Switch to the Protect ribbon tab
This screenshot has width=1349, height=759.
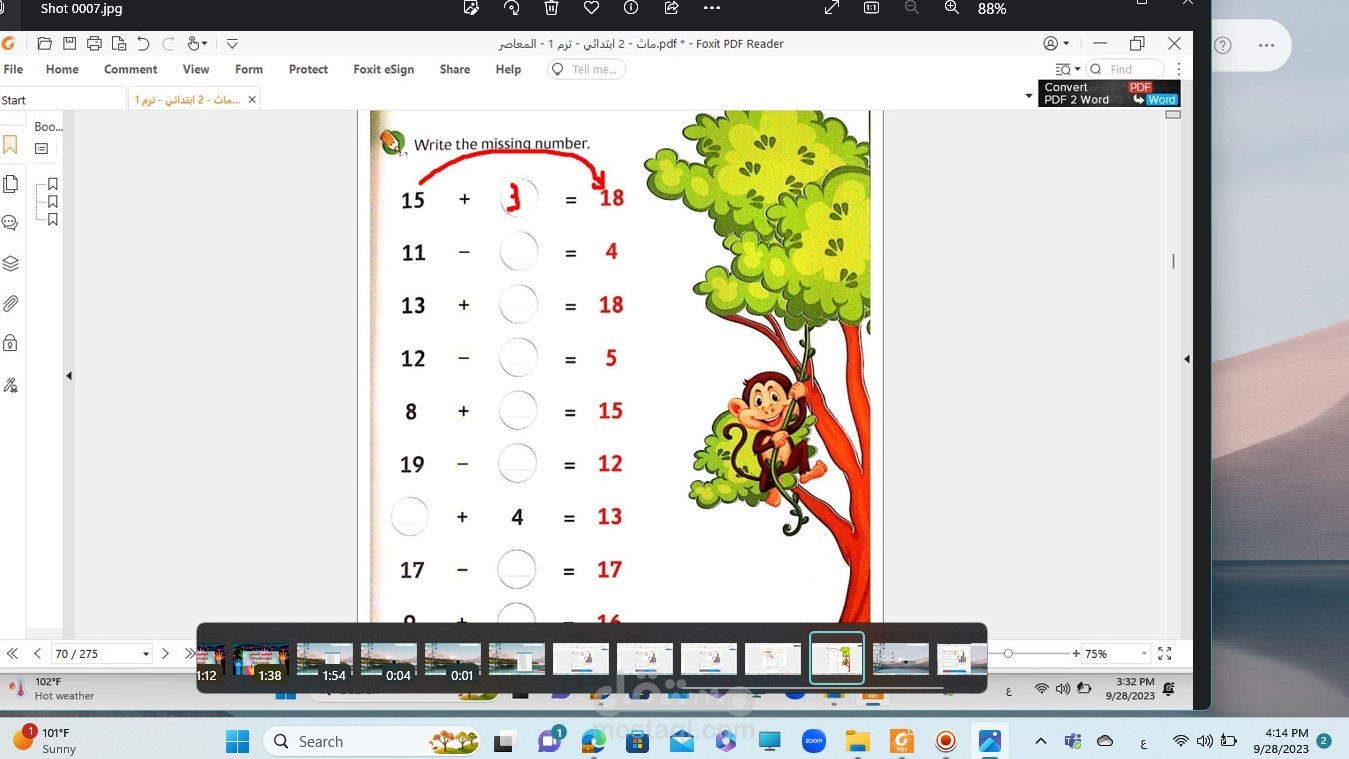pyautogui.click(x=308, y=69)
